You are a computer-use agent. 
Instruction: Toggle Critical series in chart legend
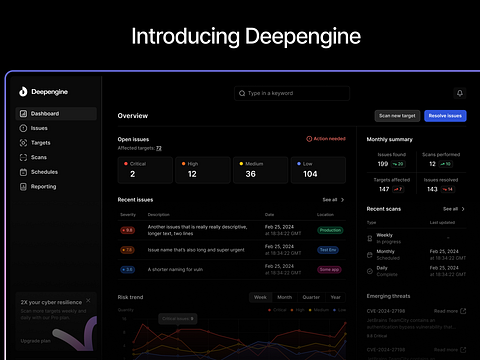click(x=277, y=310)
